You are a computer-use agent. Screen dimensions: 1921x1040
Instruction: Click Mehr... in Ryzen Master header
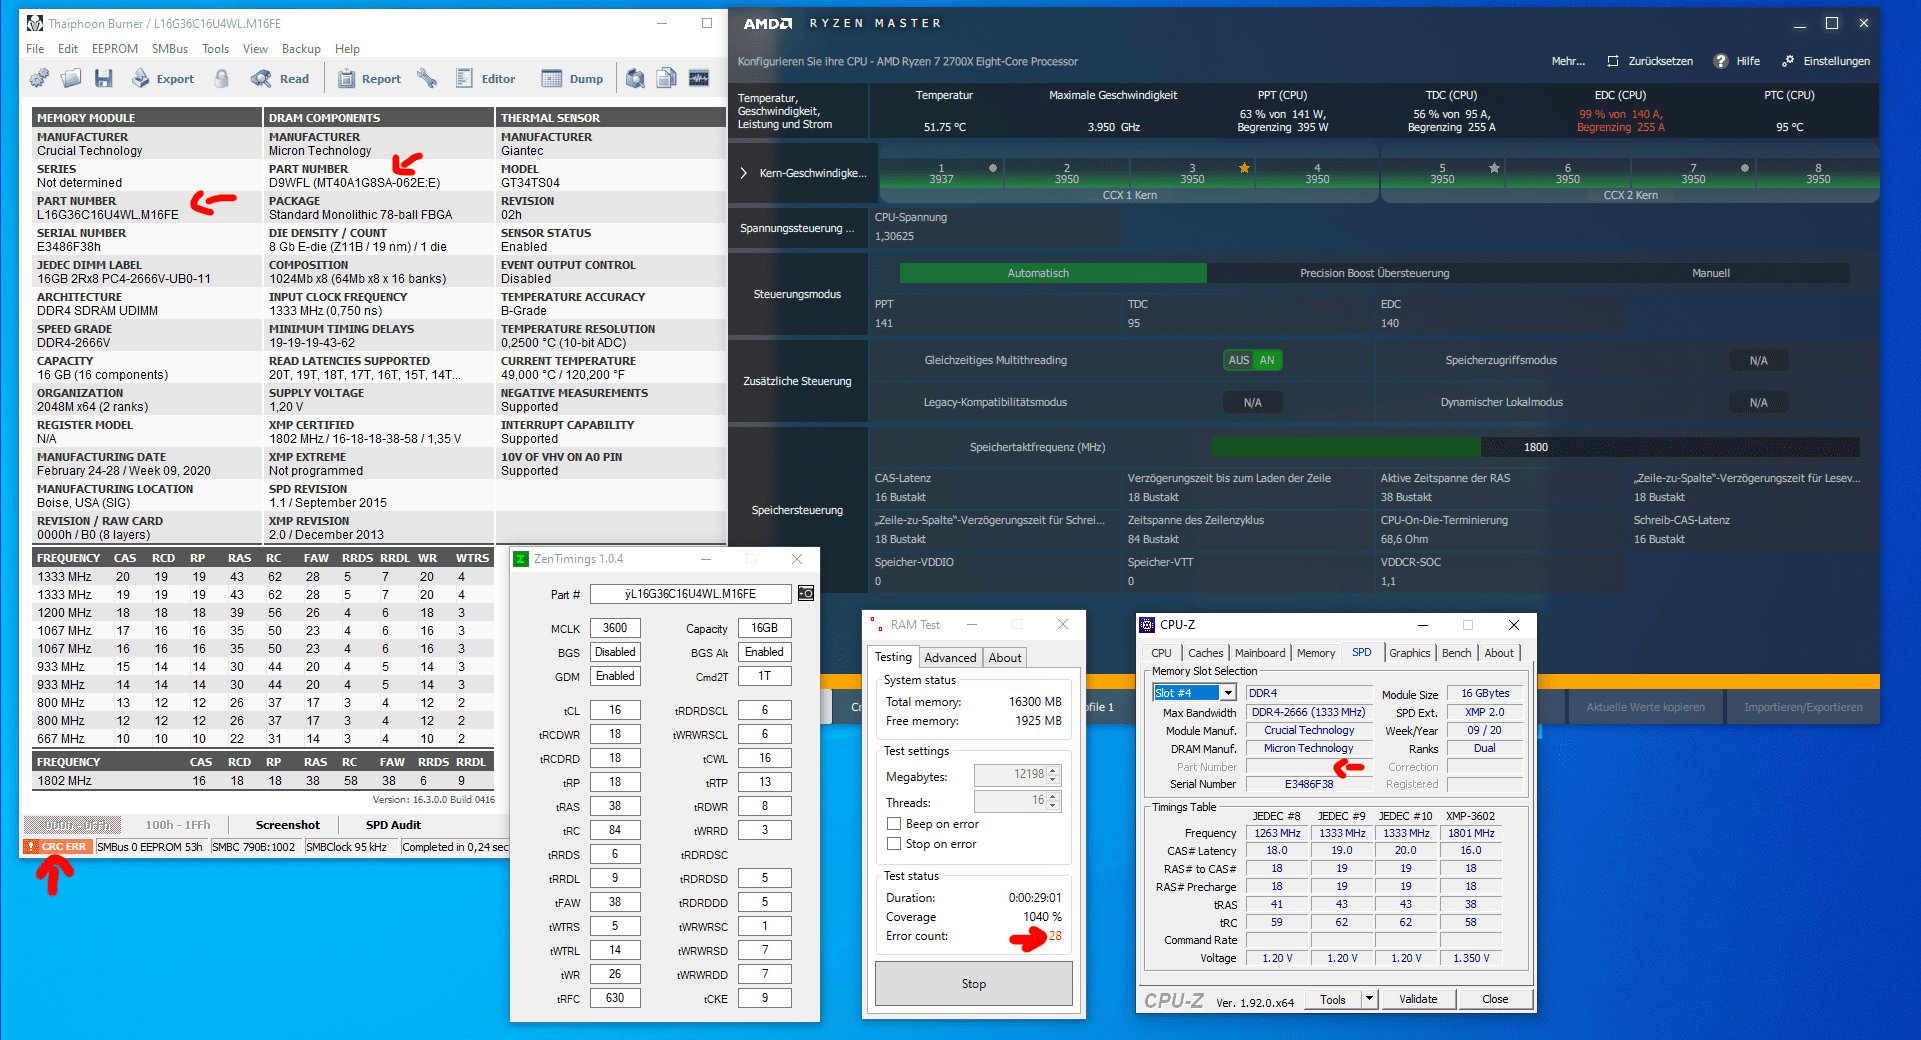click(x=1567, y=61)
